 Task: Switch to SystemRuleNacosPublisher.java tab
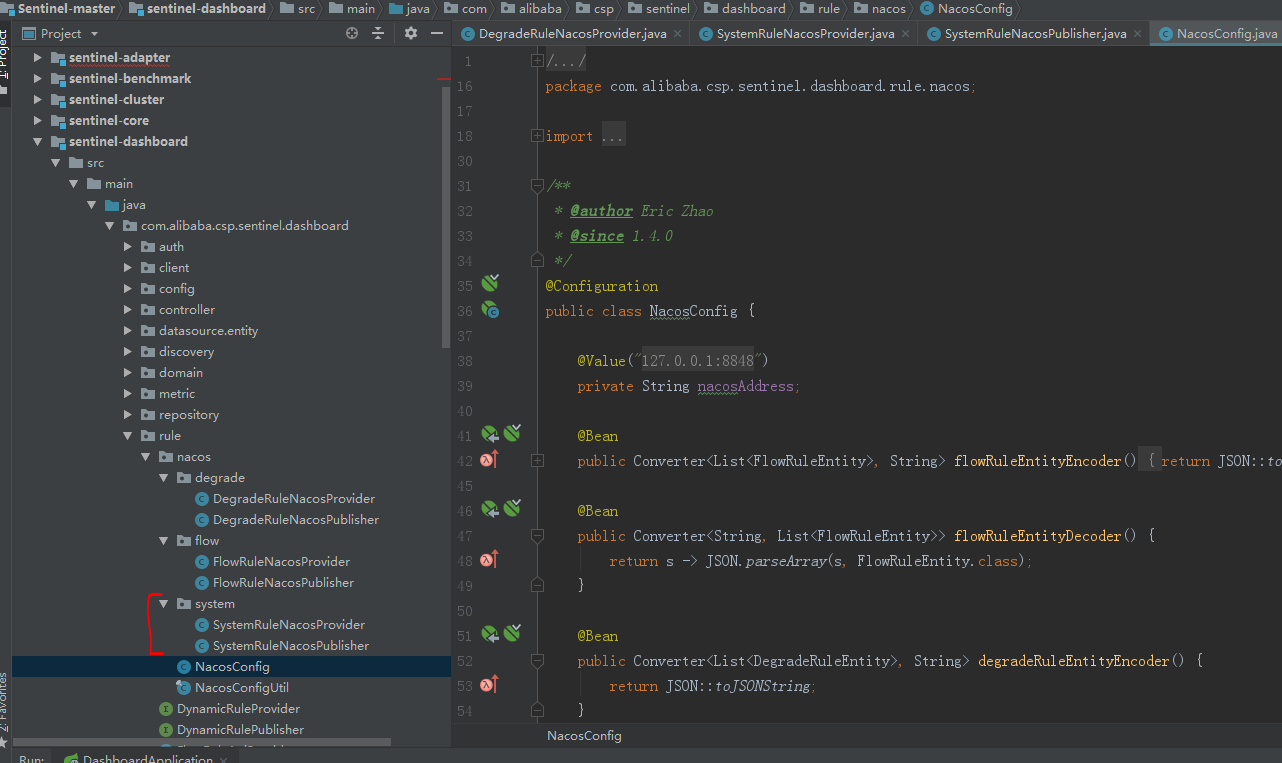(1035, 34)
